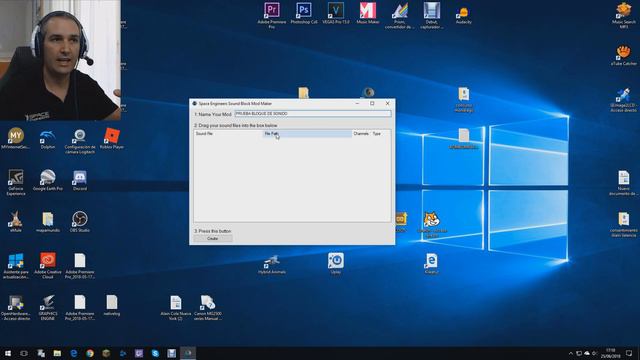Open Chrome from the taskbar

90,353
